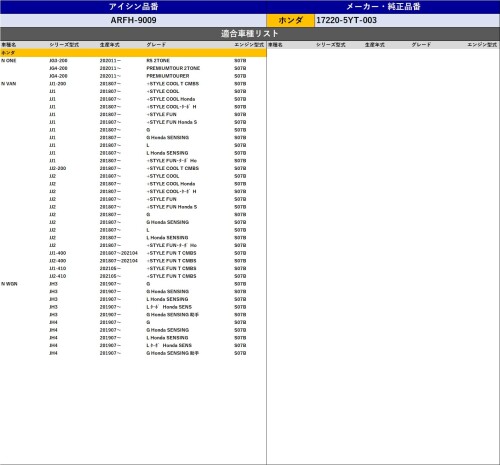Click 車種名 column header in left table

pyautogui.click(x=9, y=45)
